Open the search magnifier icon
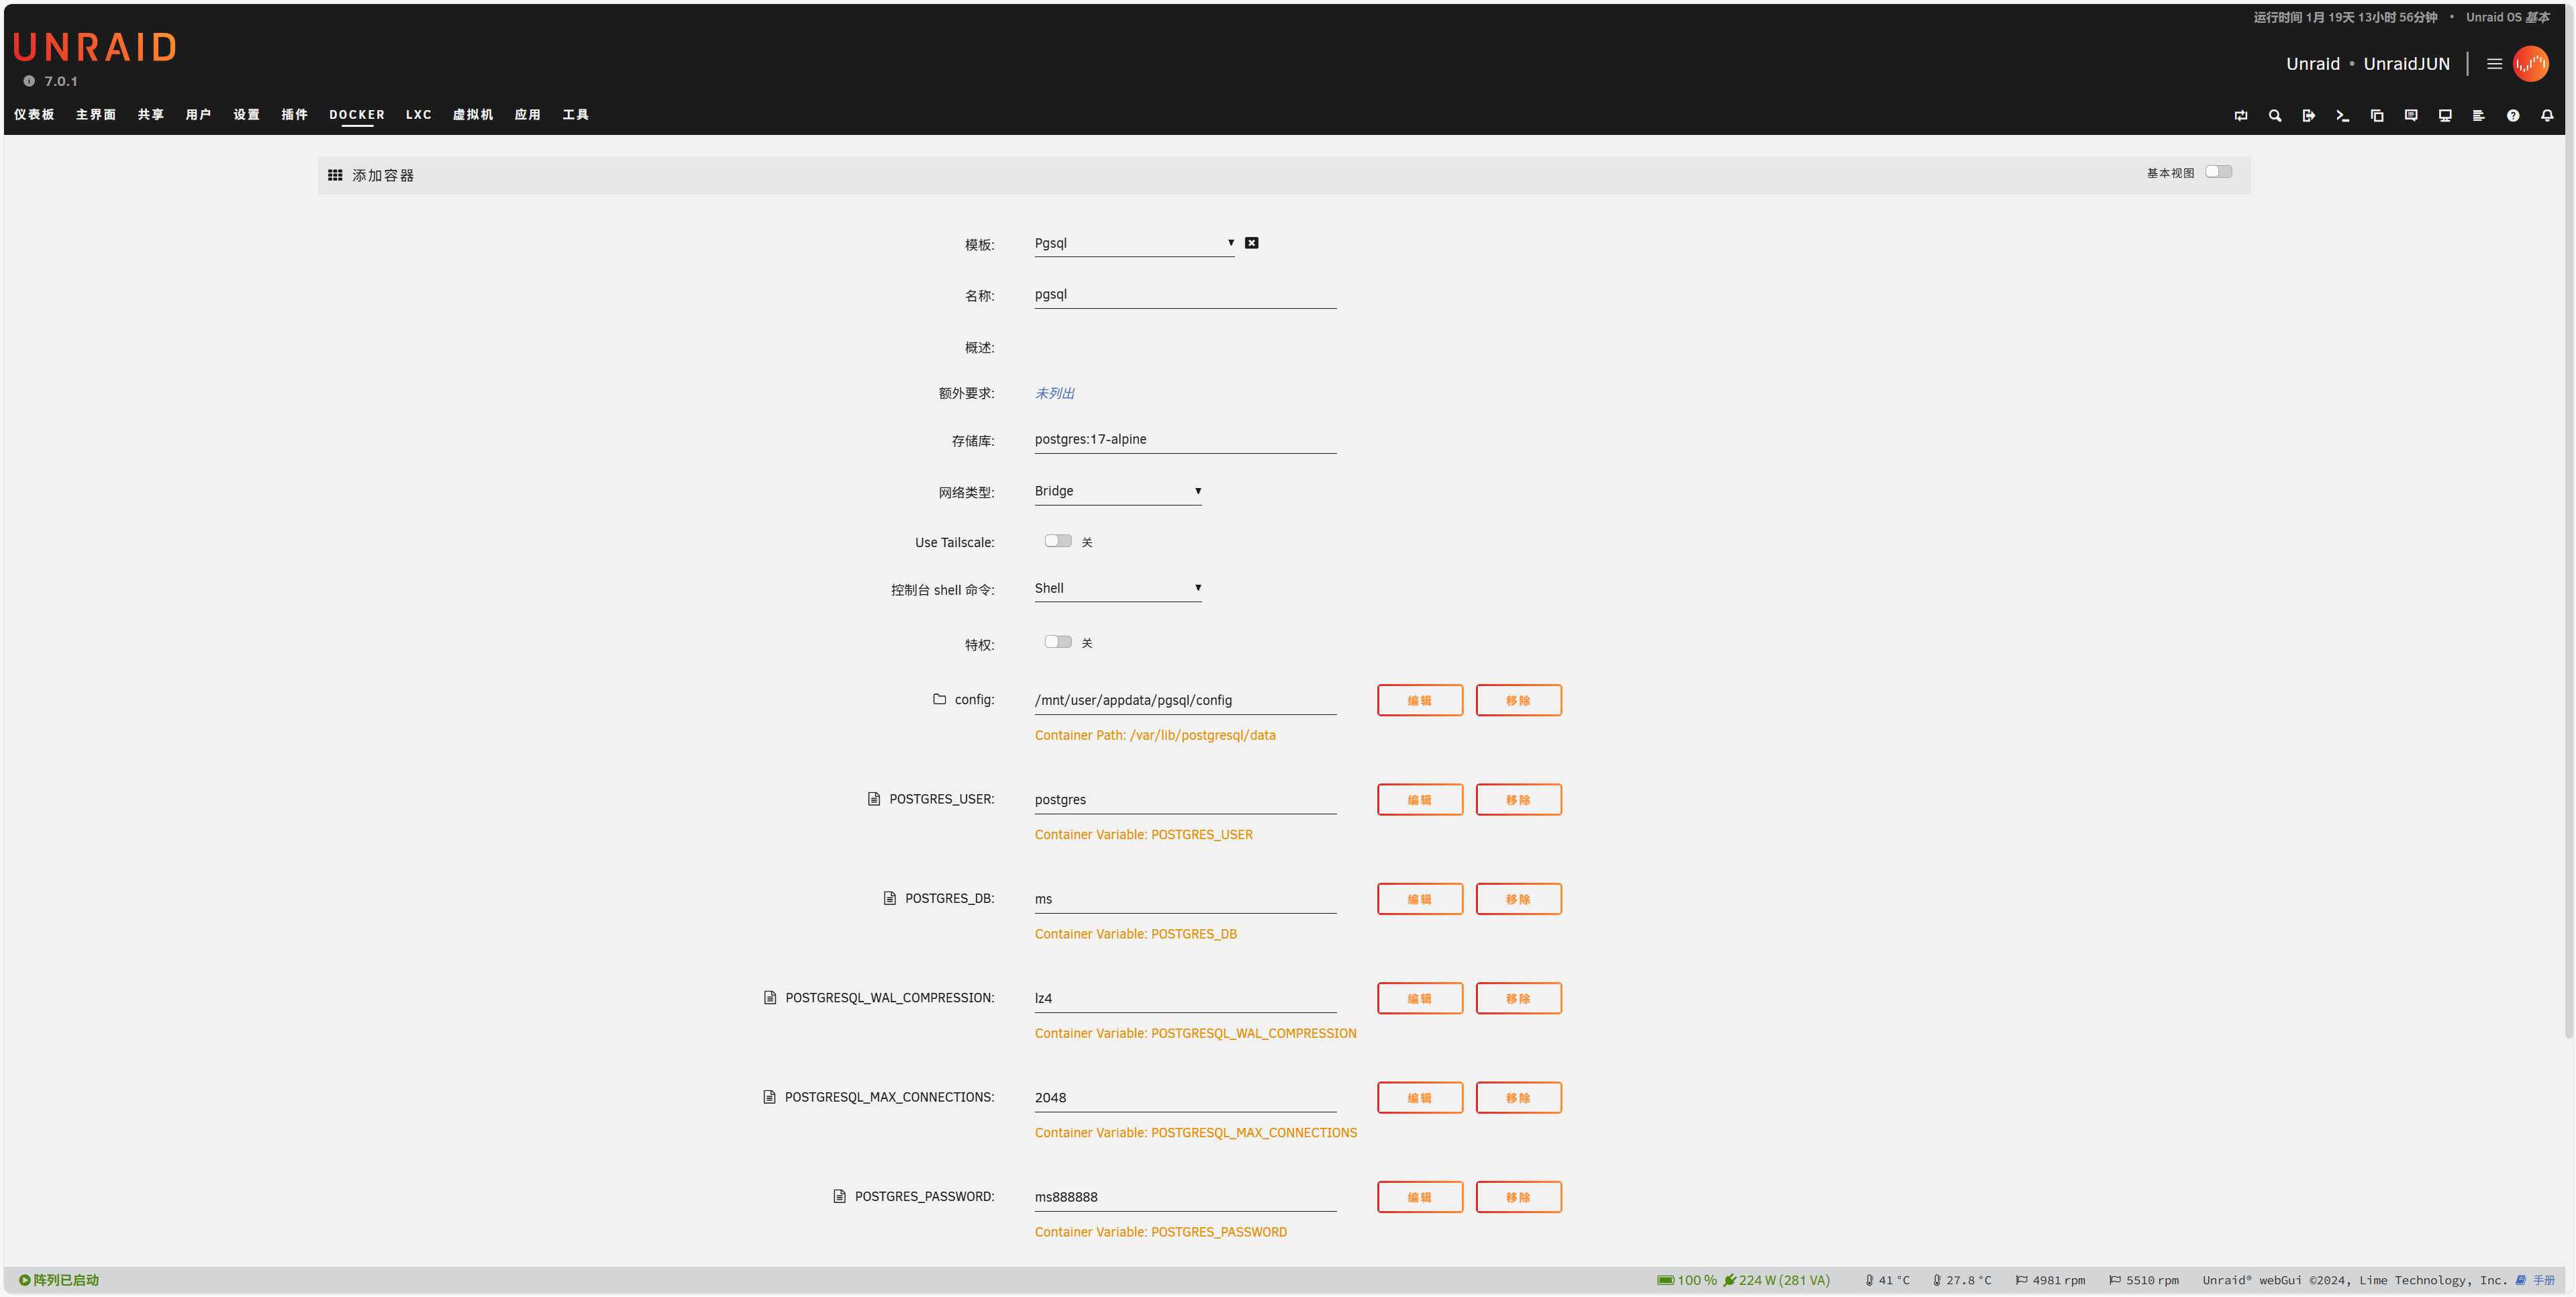Image resolution: width=2576 pixels, height=1297 pixels. point(2274,115)
